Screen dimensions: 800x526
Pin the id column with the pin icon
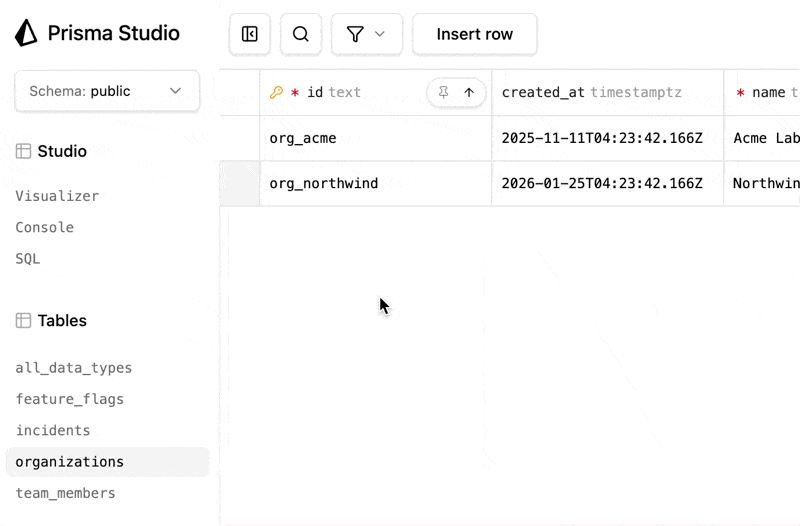(x=443, y=92)
